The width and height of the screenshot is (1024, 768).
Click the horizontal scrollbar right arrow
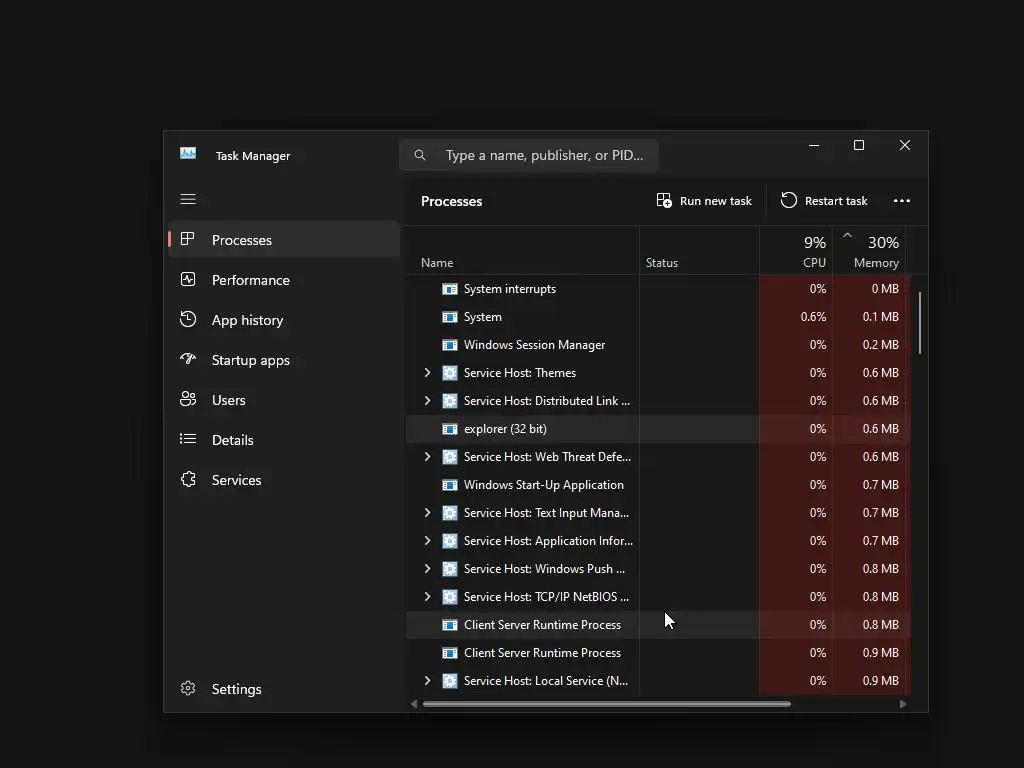pos(903,704)
